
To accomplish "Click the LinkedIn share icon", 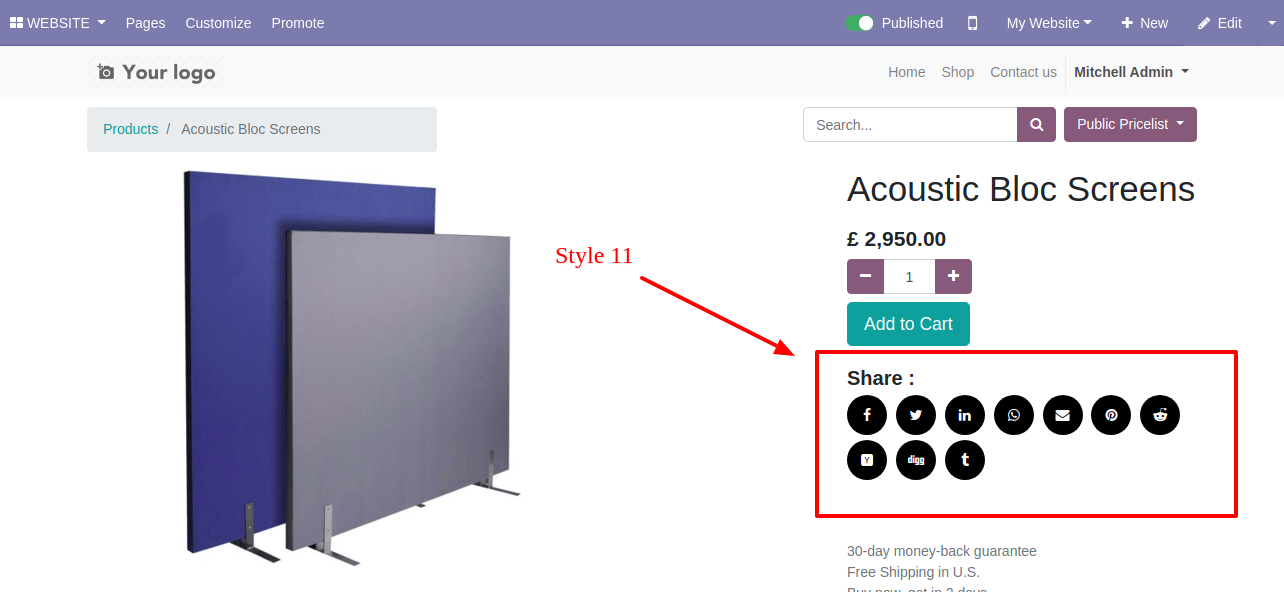I will tap(965, 415).
